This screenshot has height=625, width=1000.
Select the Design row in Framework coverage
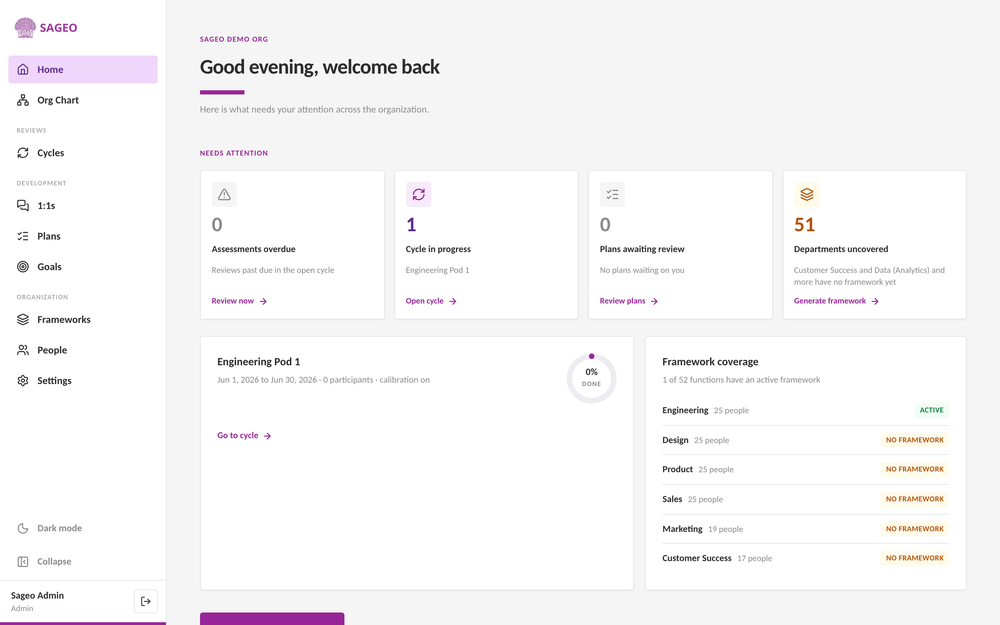point(805,440)
